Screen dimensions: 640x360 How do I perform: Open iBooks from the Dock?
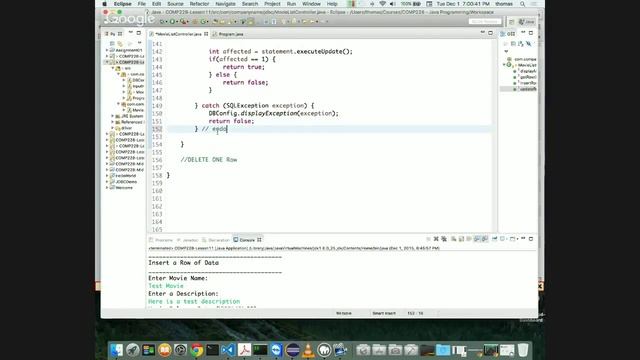[x=164, y=350]
